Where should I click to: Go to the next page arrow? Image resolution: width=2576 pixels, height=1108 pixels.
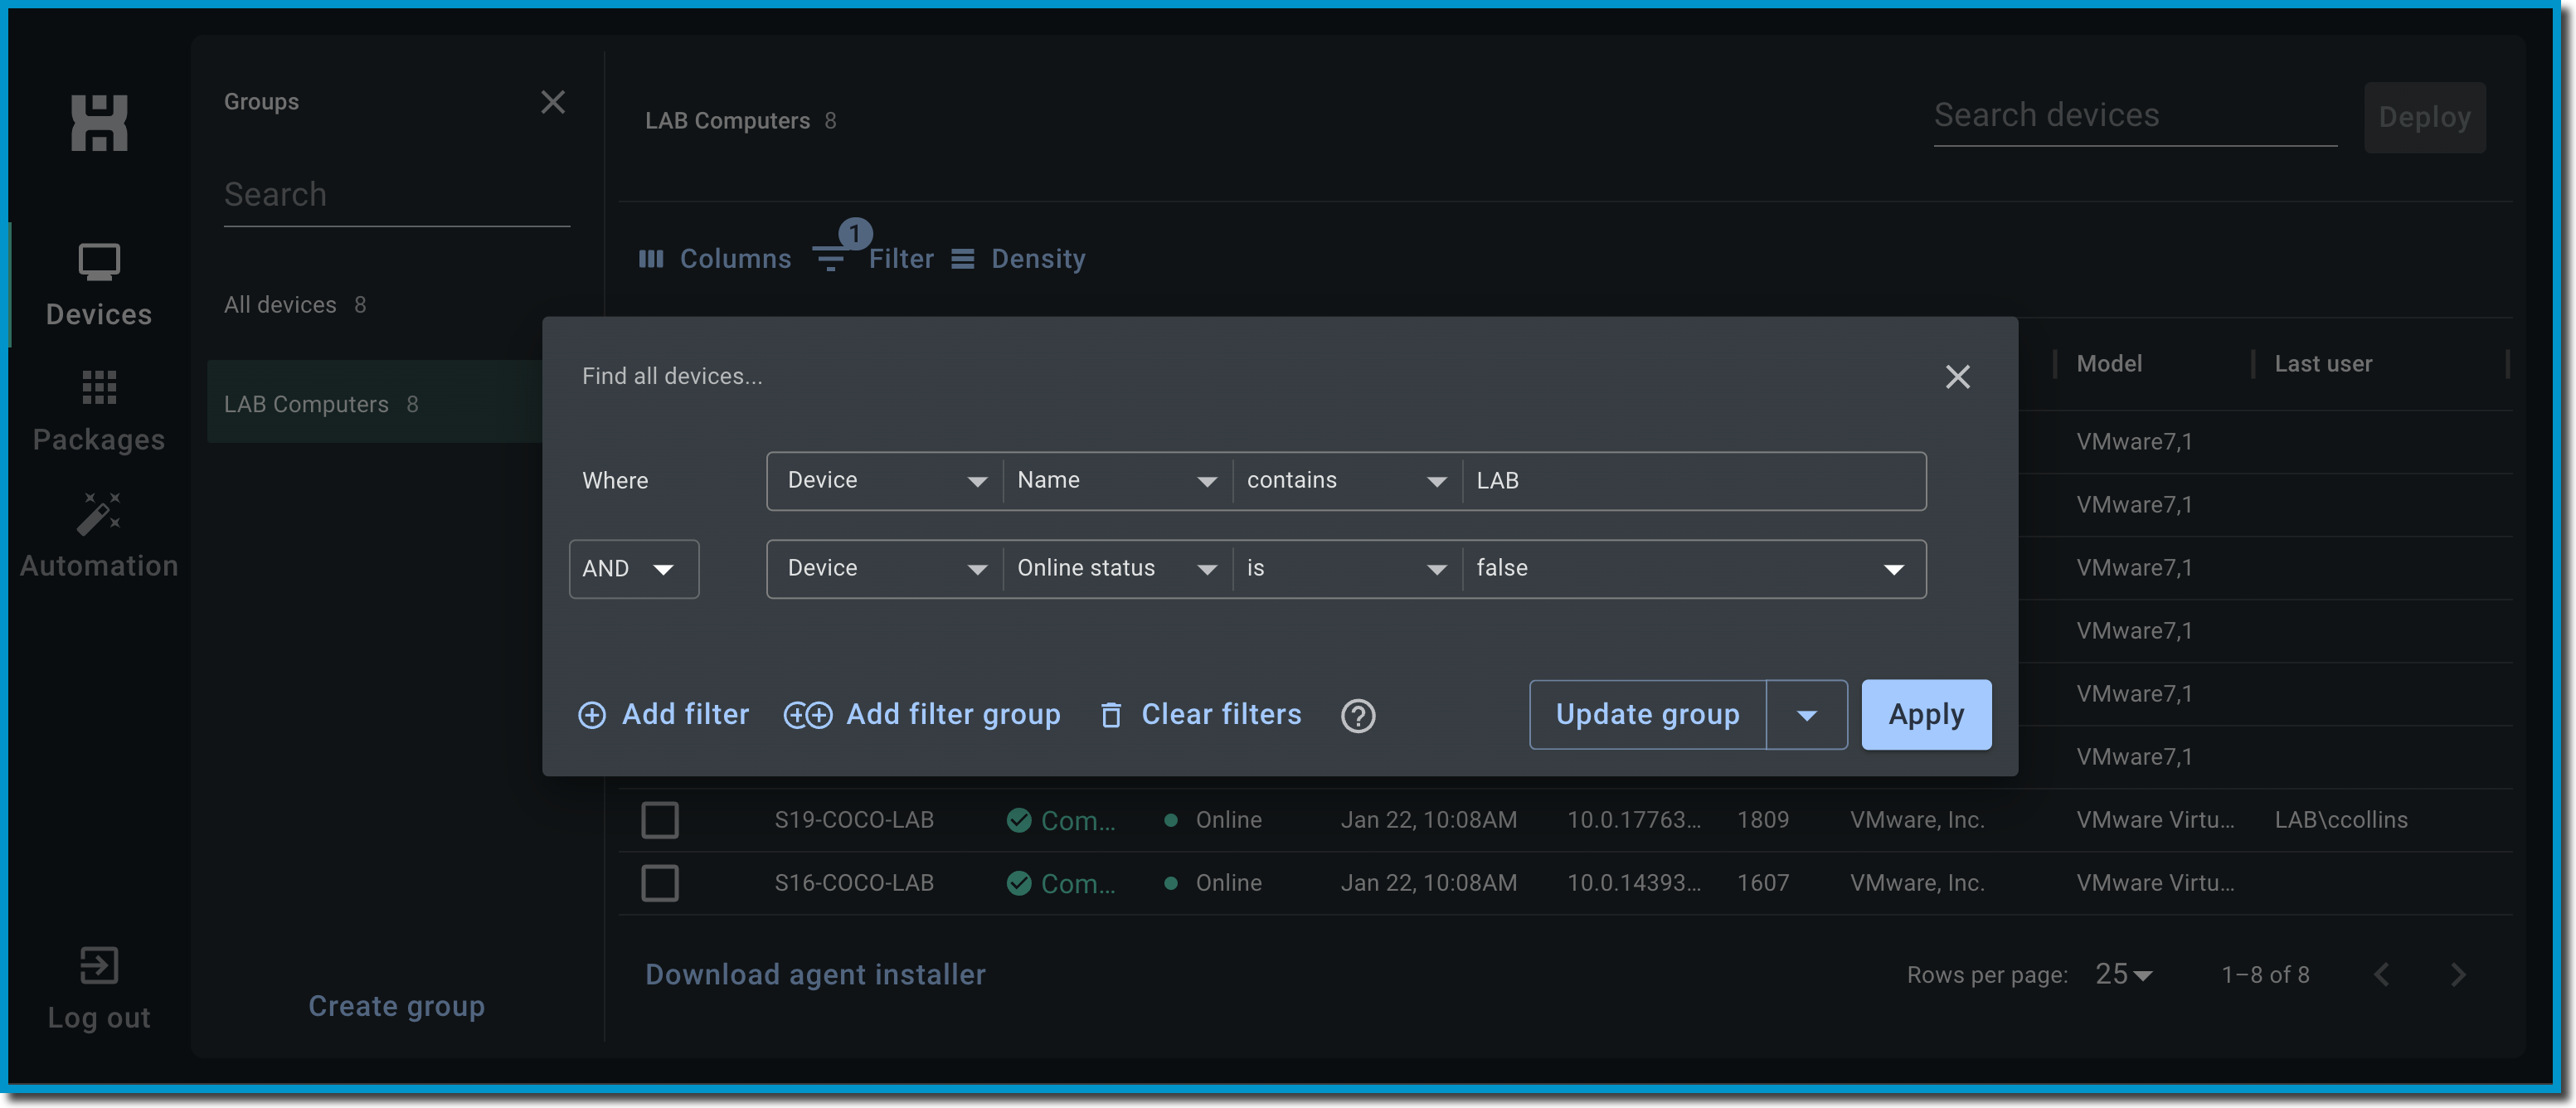(x=2458, y=975)
